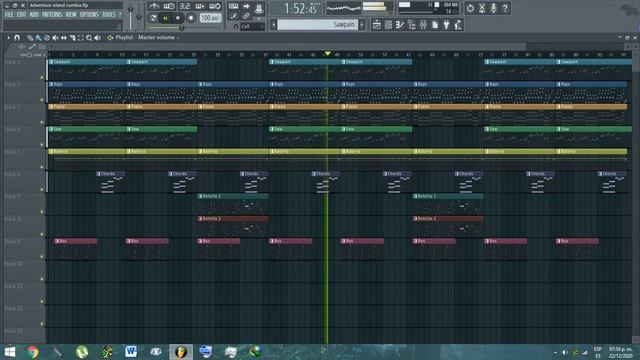Click the one-click audio recording microphone icon
The width and height of the screenshot is (640, 360).
tap(493, 8)
